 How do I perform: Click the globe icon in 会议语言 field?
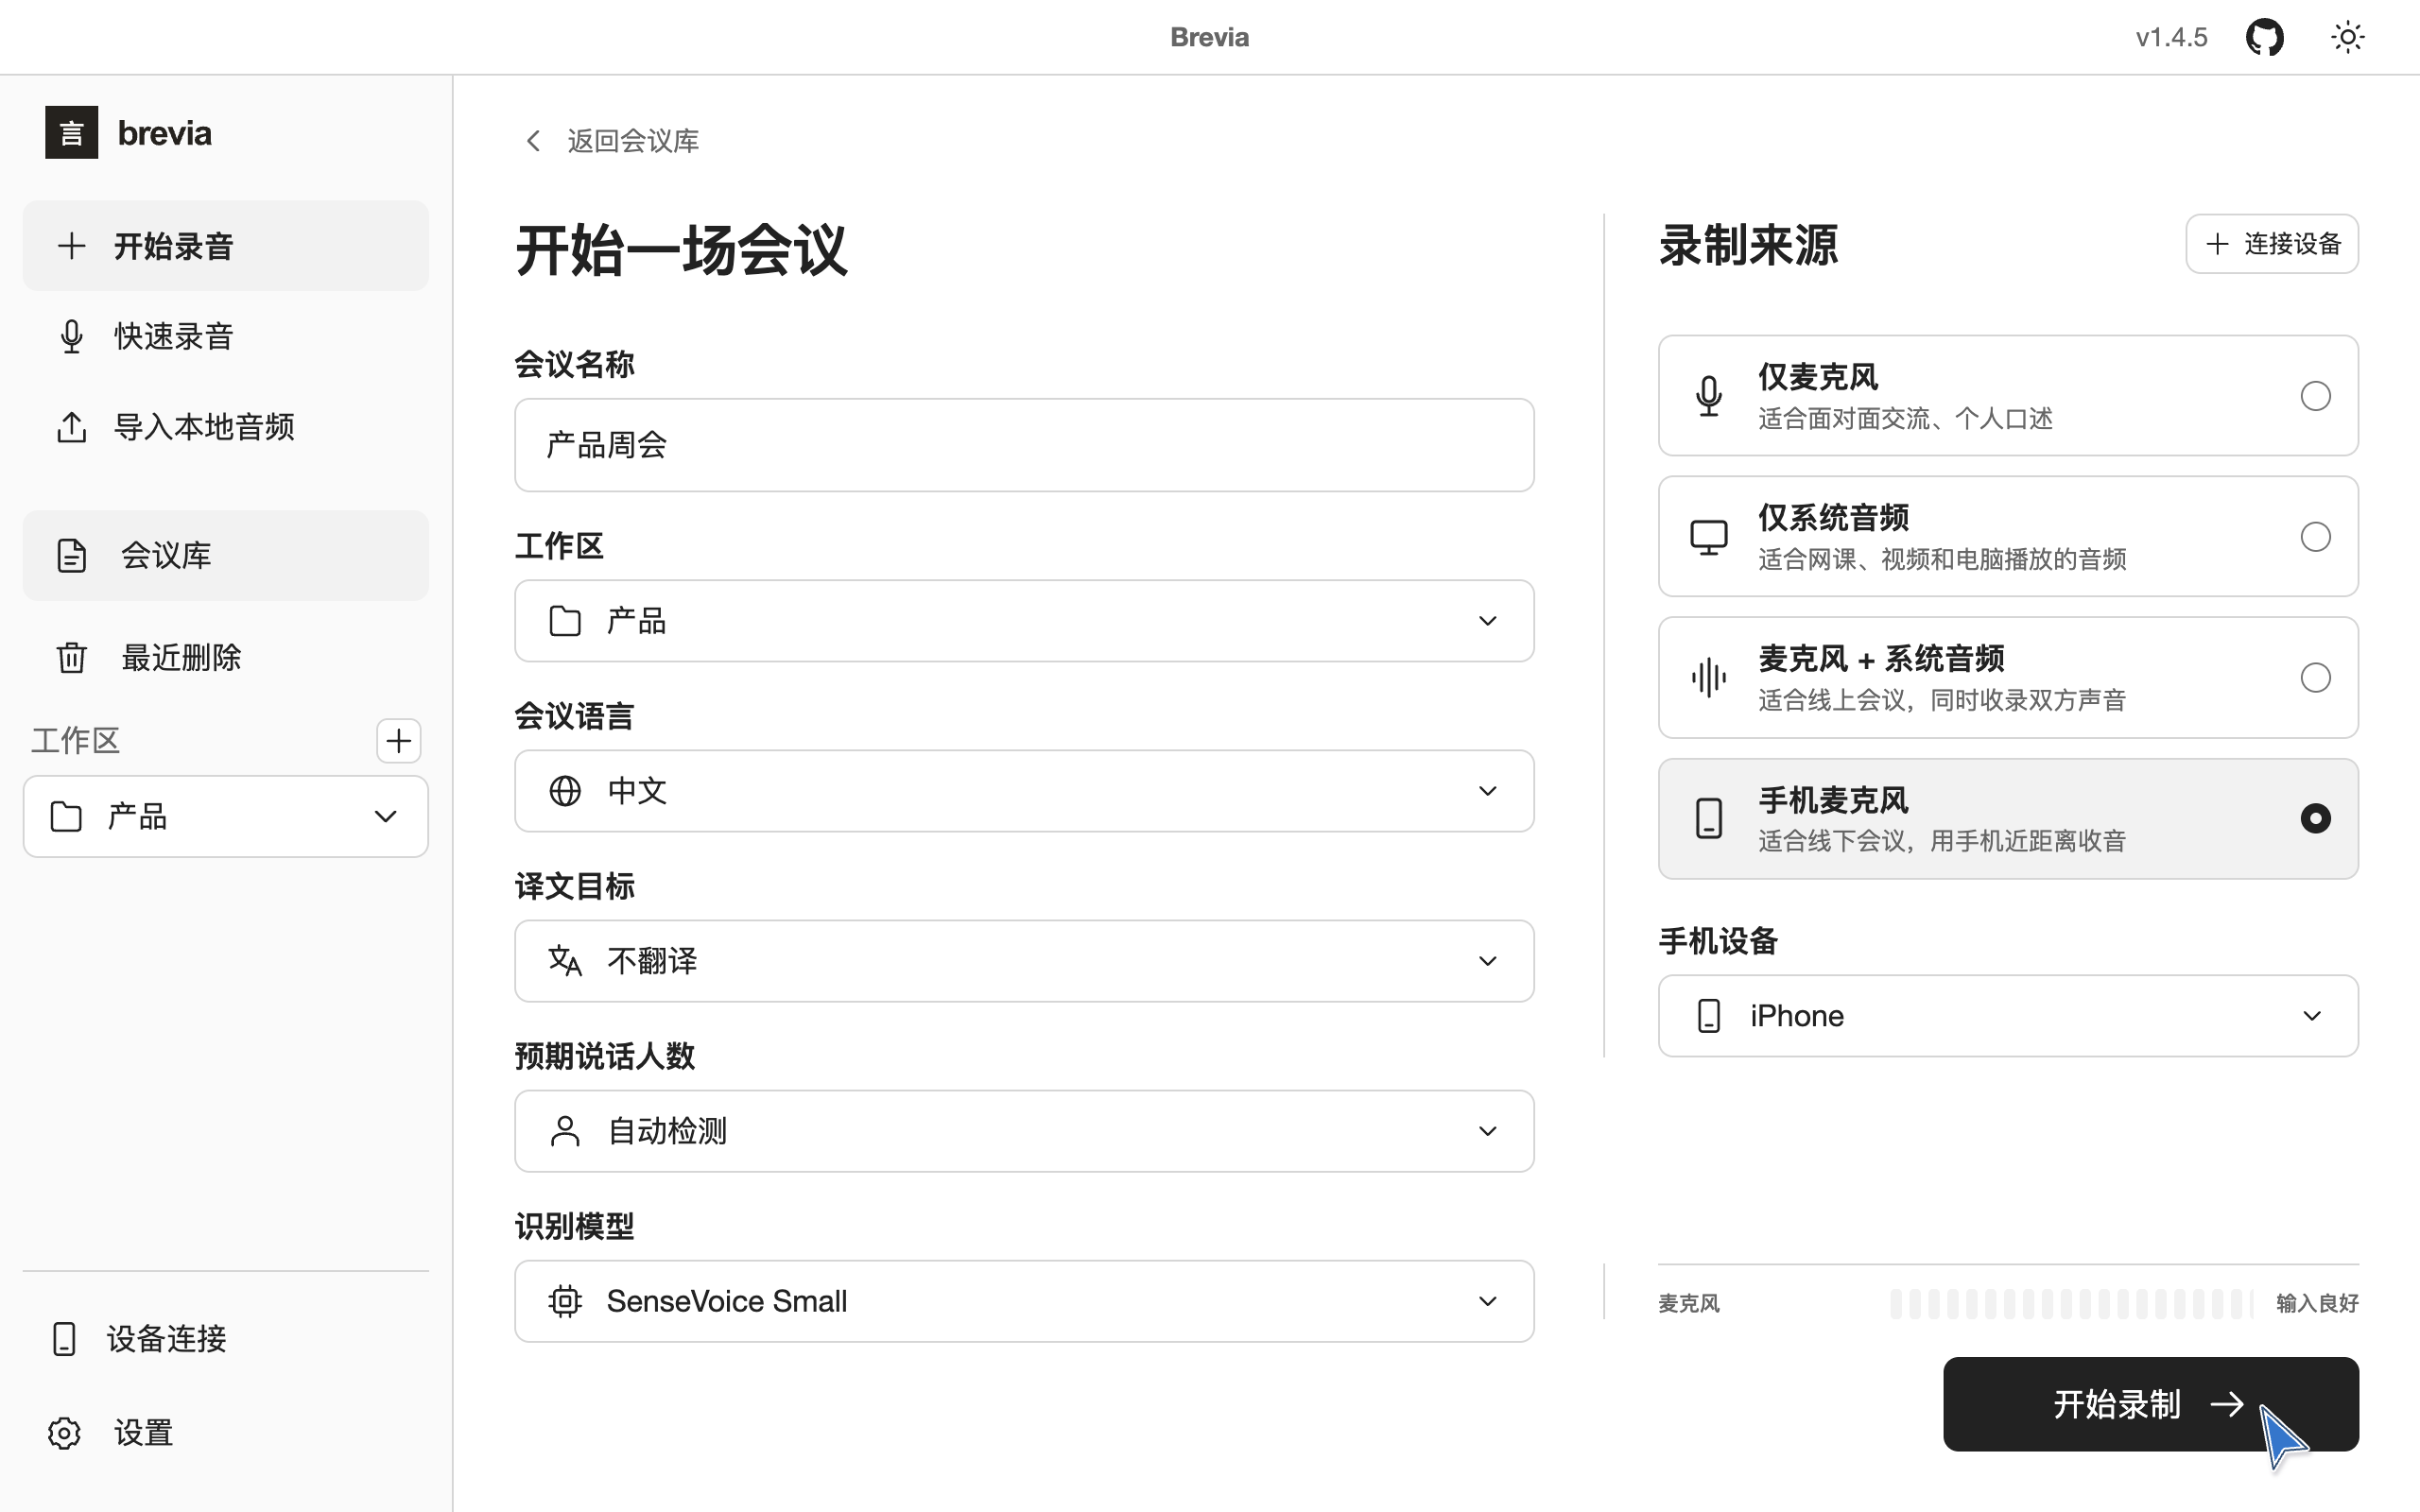[x=565, y=791]
